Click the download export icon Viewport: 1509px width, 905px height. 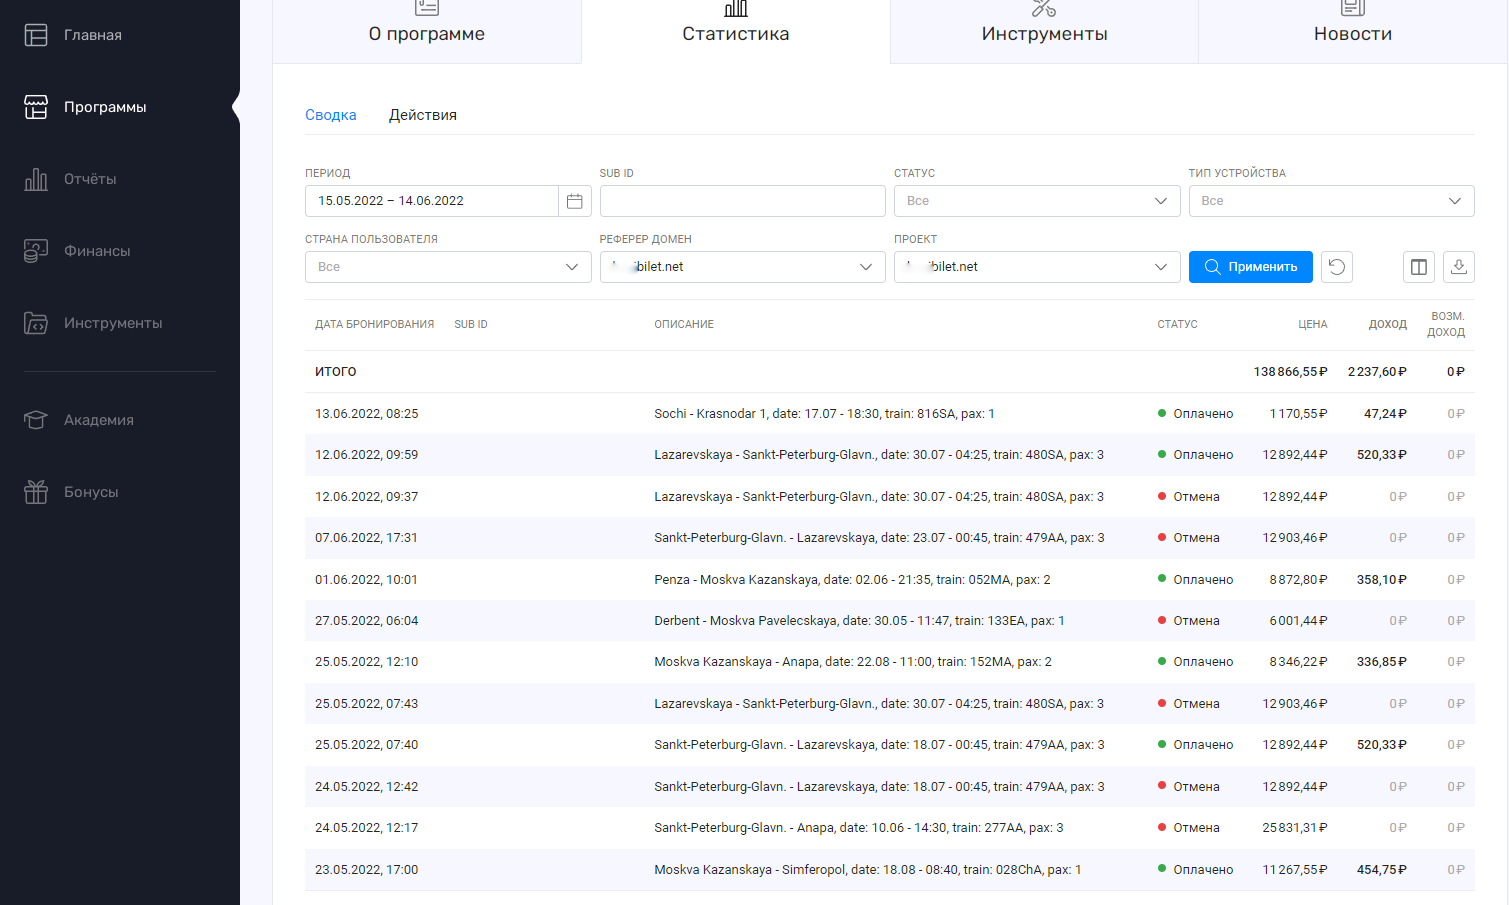pyautogui.click(x=1459, y=267)
